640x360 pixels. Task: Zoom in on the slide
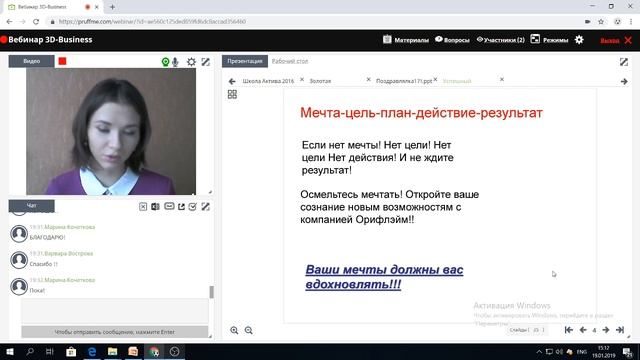(234, 330)
